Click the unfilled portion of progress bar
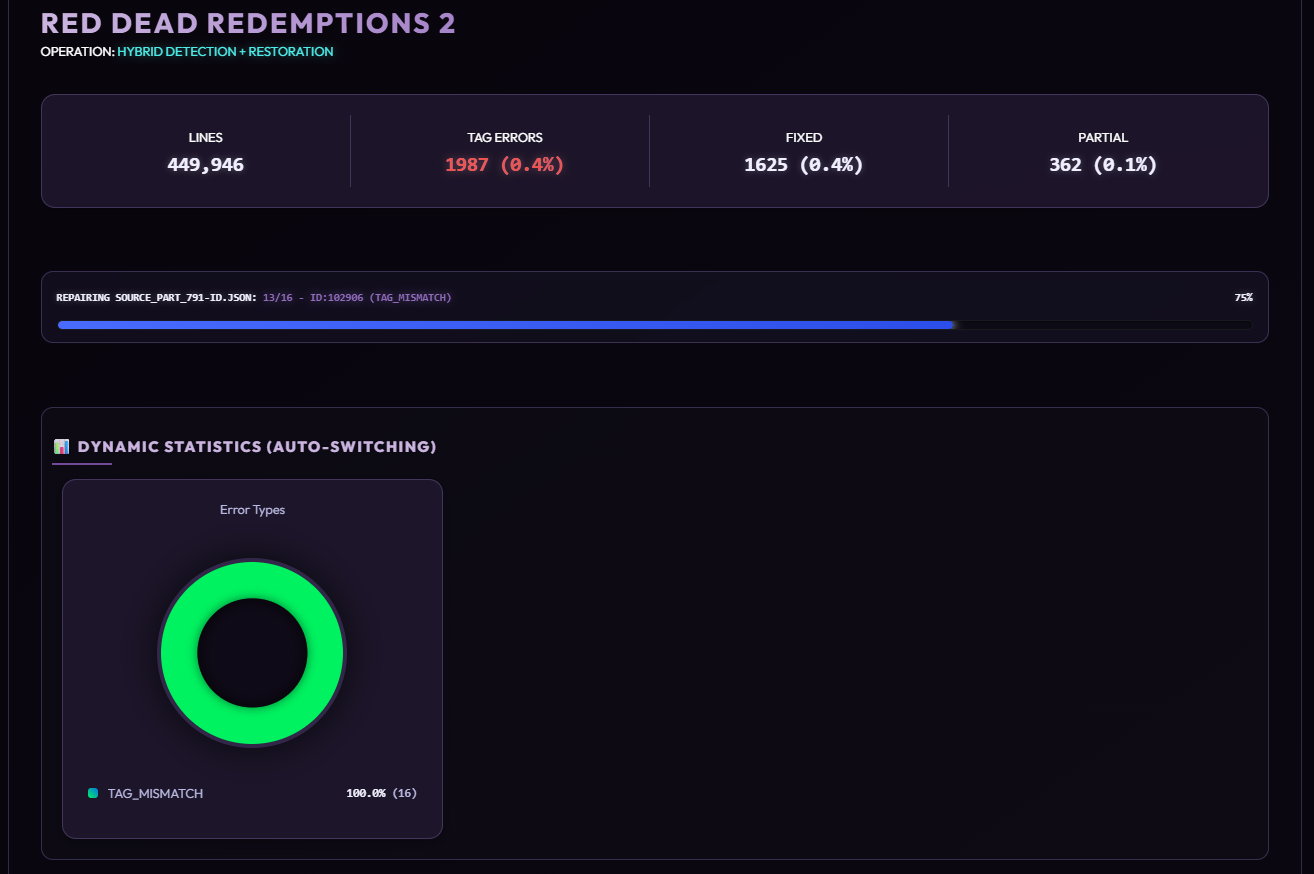This screenshot has height=874, width=1314. (1100, 325)
